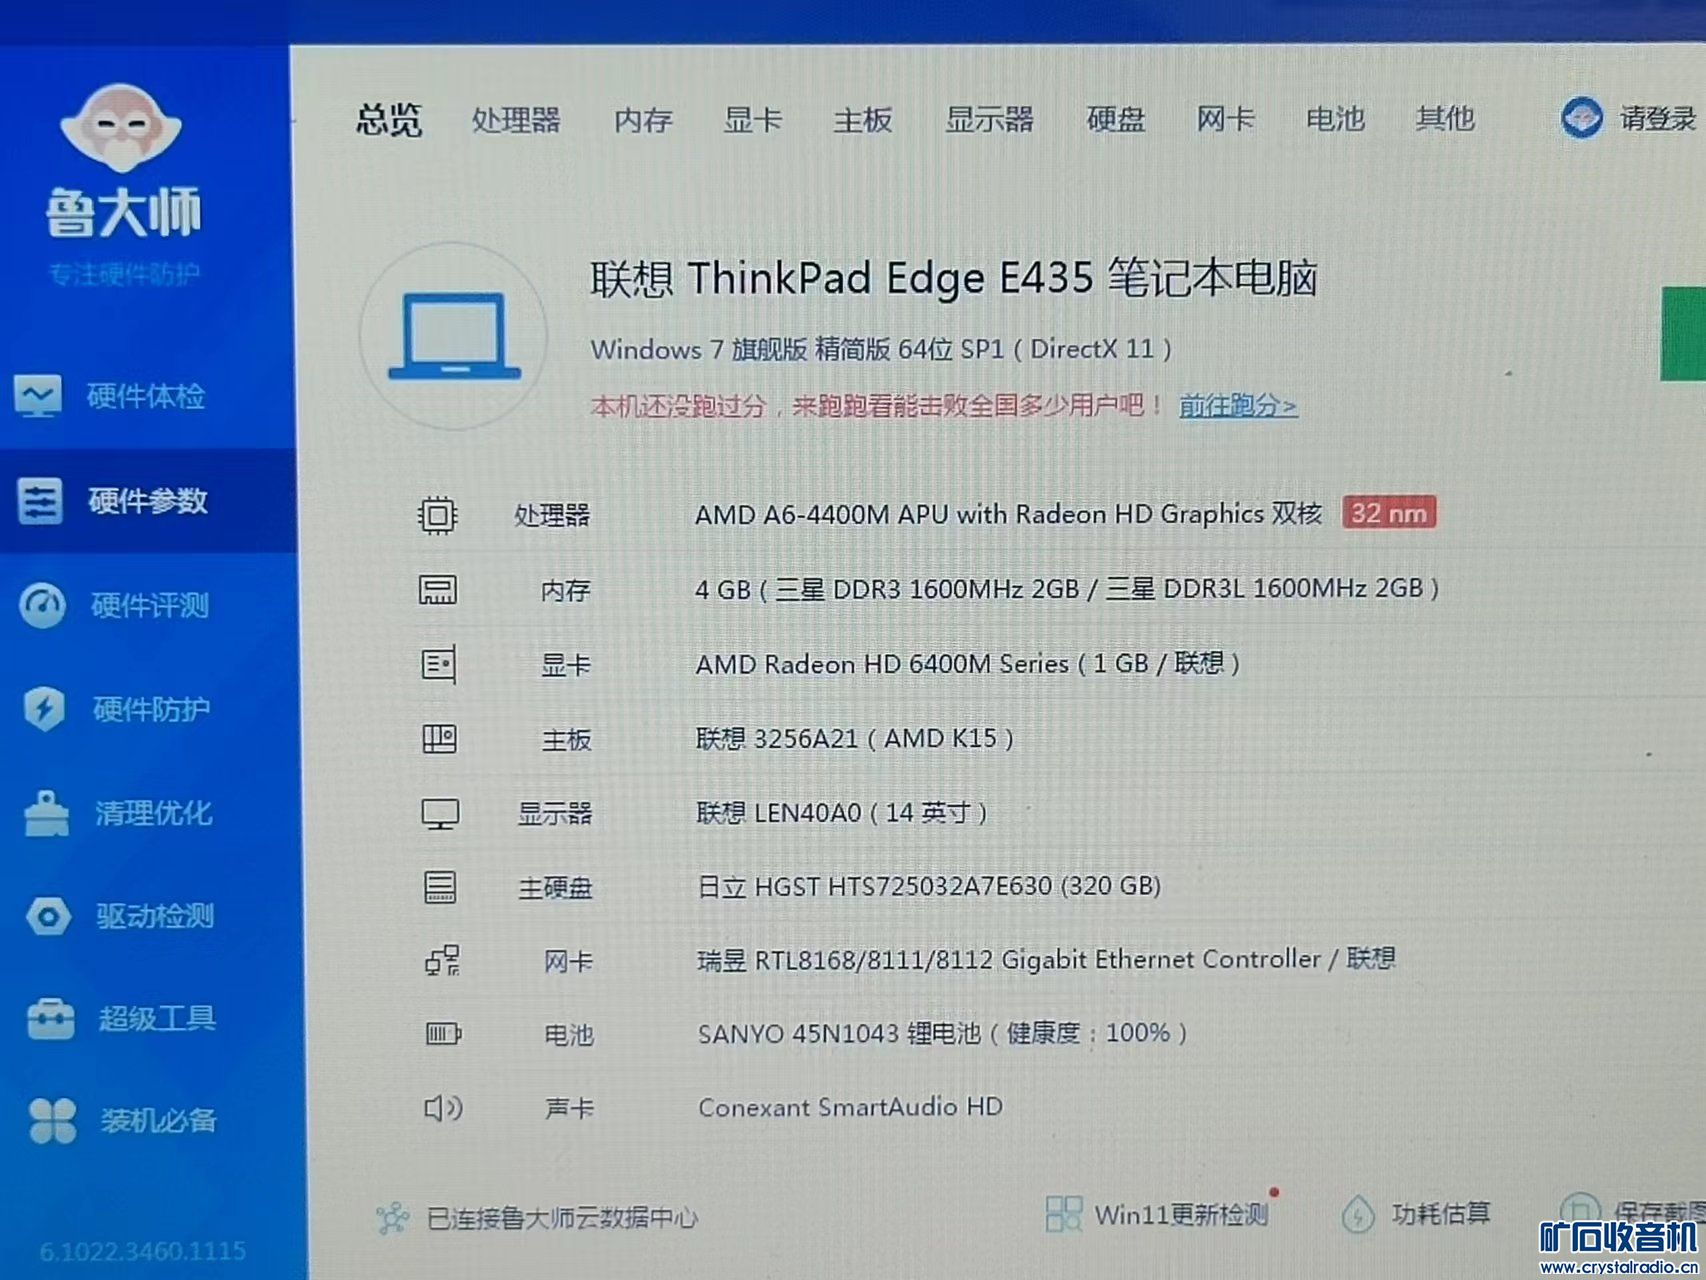Switch to 处理器 tab

click(x=516, y=120)
